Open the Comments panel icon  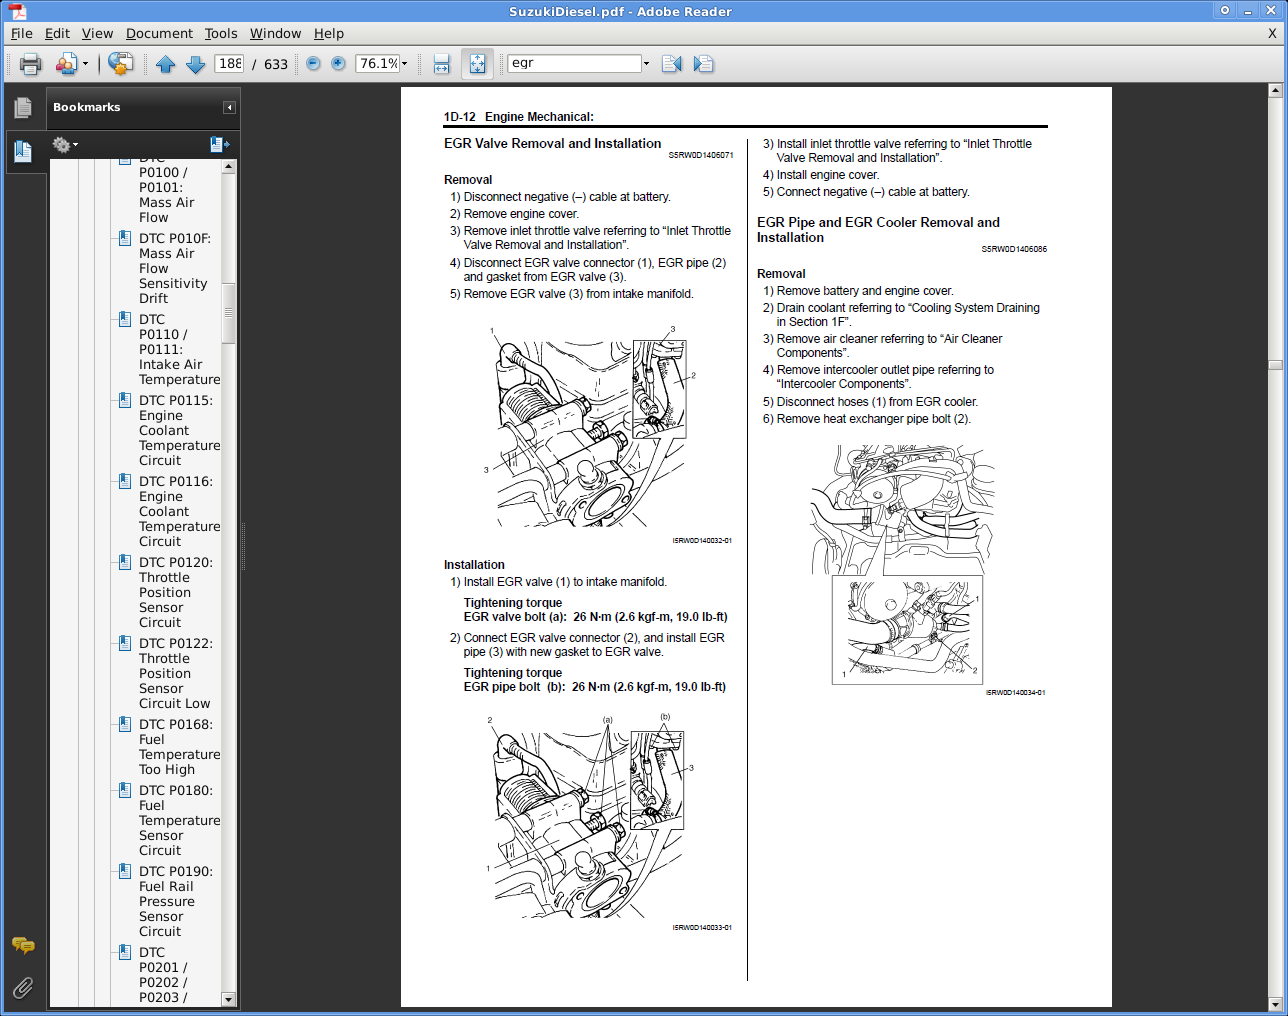point(23,945)
